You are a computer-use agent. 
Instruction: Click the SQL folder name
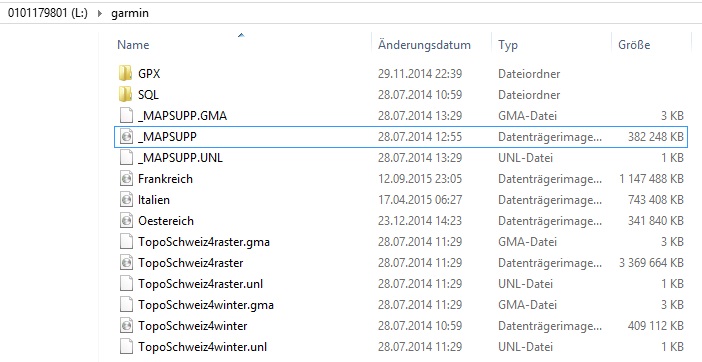click(148, 94)
